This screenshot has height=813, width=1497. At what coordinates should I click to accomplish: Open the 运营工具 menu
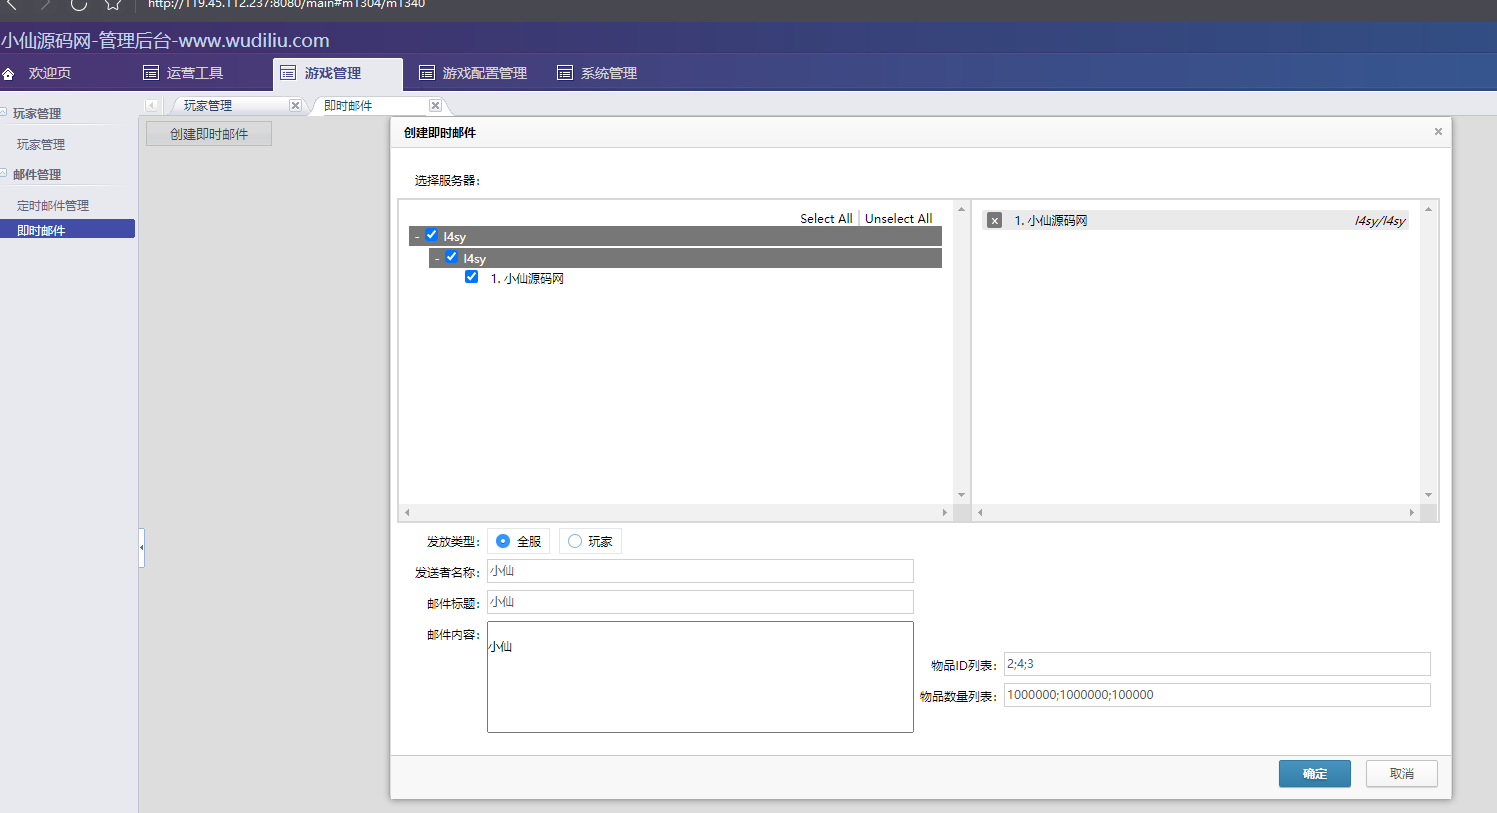click(x=195, y=73)
